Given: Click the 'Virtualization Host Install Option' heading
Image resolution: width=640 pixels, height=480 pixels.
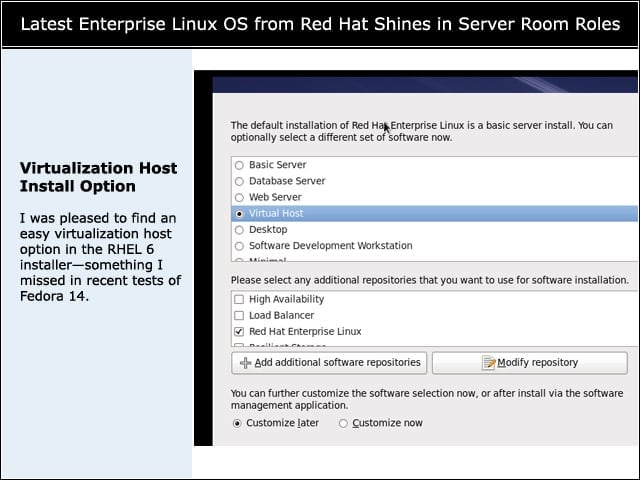Looking at the screenshot, I should 98,177.
